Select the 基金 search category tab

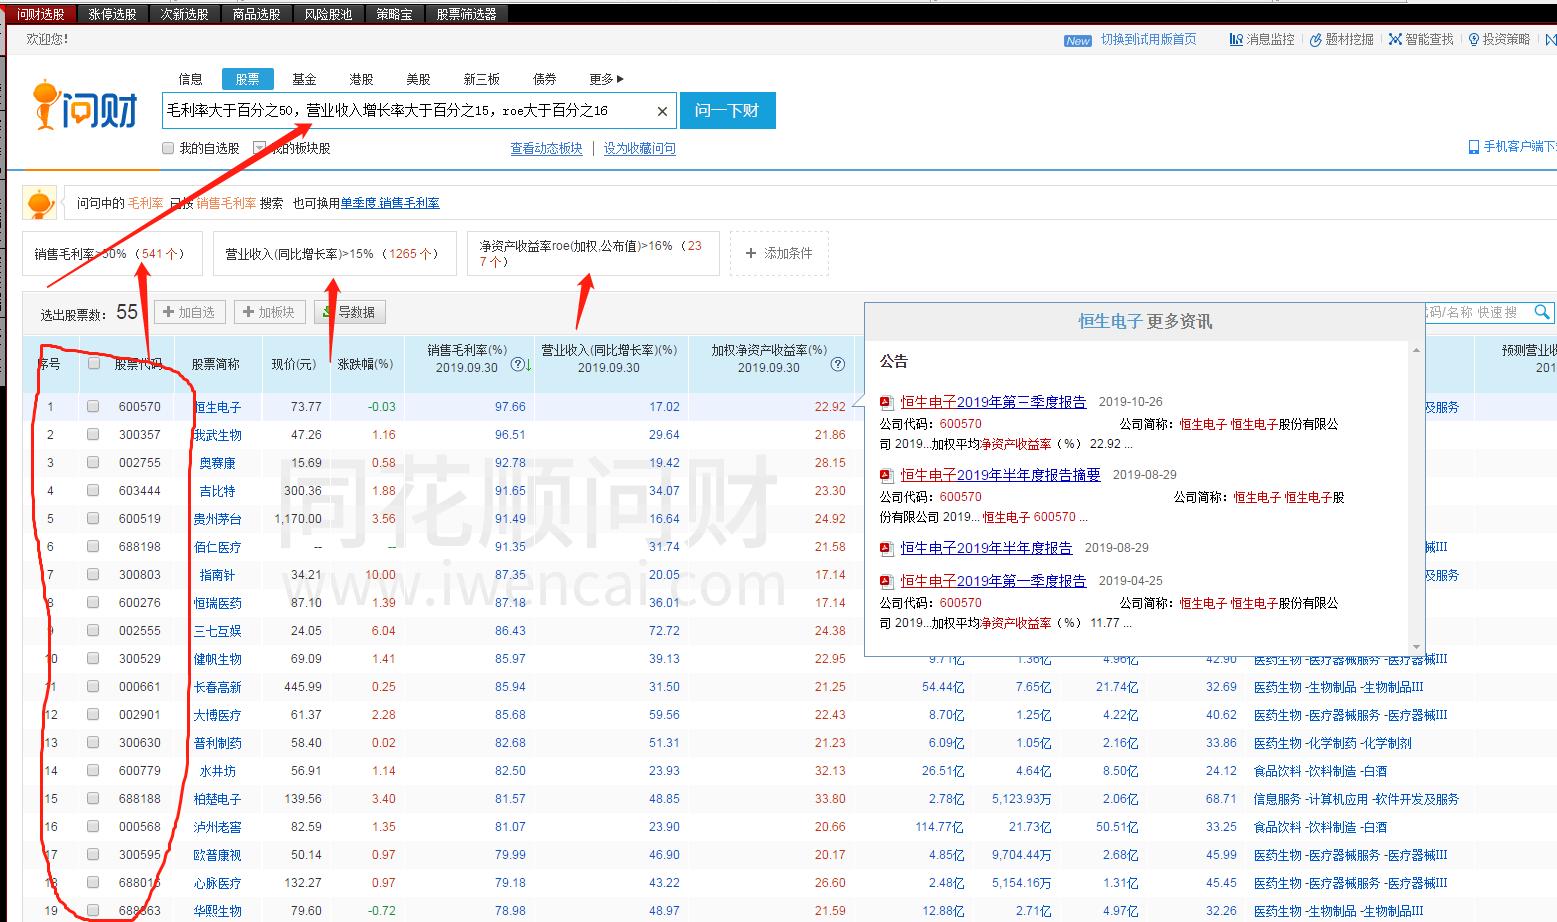(x=304, y=79)
